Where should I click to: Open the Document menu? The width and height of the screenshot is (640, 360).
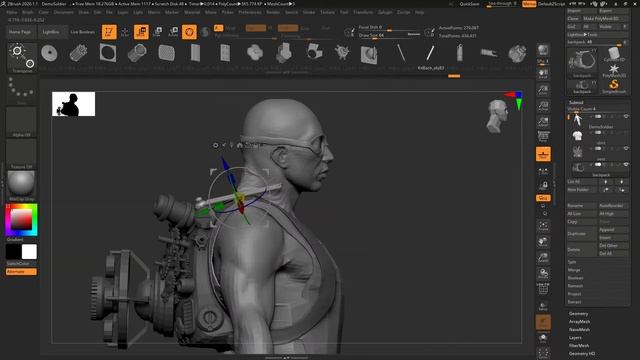point(64,13)
